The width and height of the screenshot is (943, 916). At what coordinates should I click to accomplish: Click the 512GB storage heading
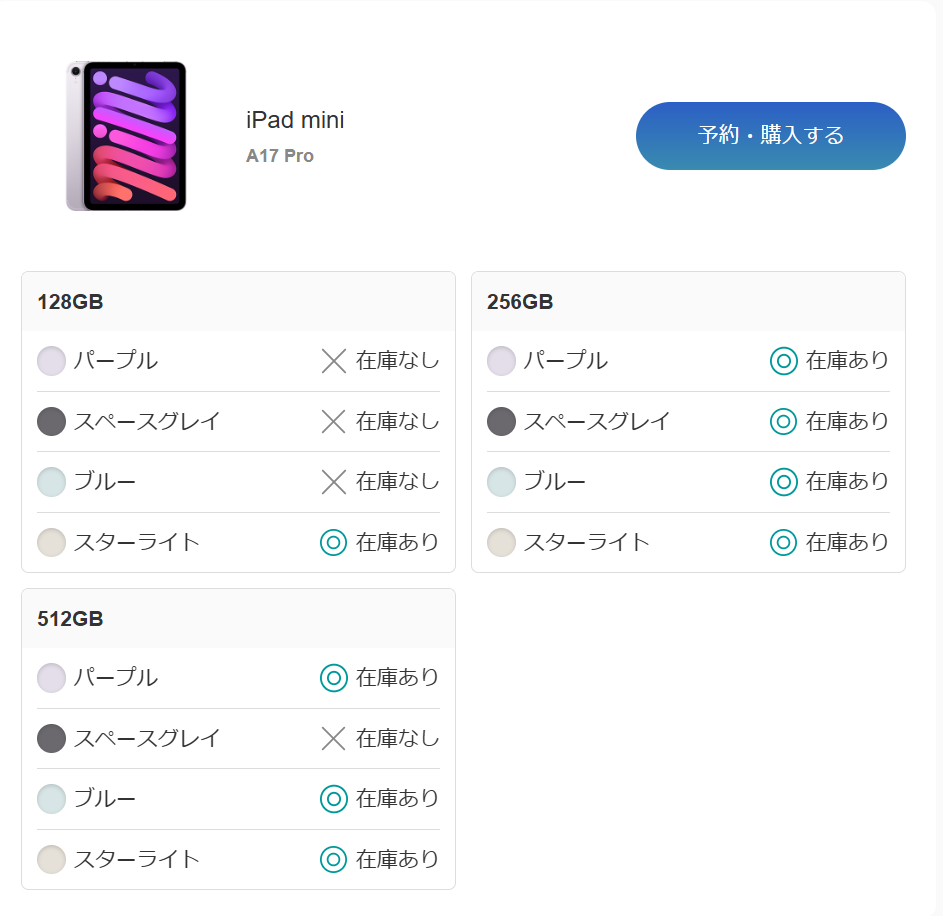(x=70, y=619)
